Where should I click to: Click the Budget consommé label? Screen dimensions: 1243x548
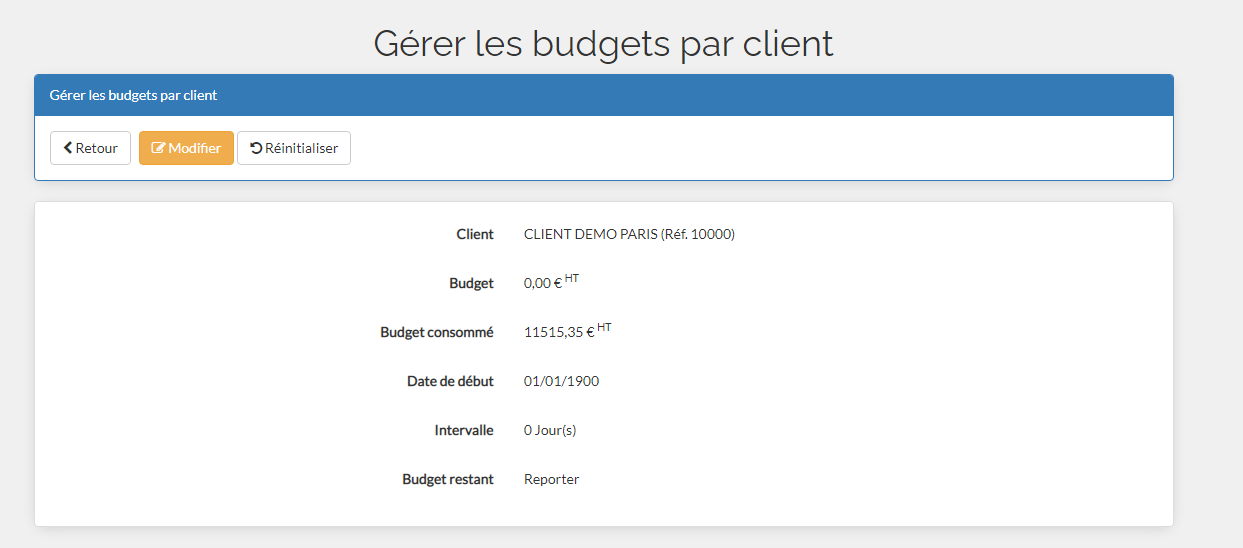[x=437, y=333]
